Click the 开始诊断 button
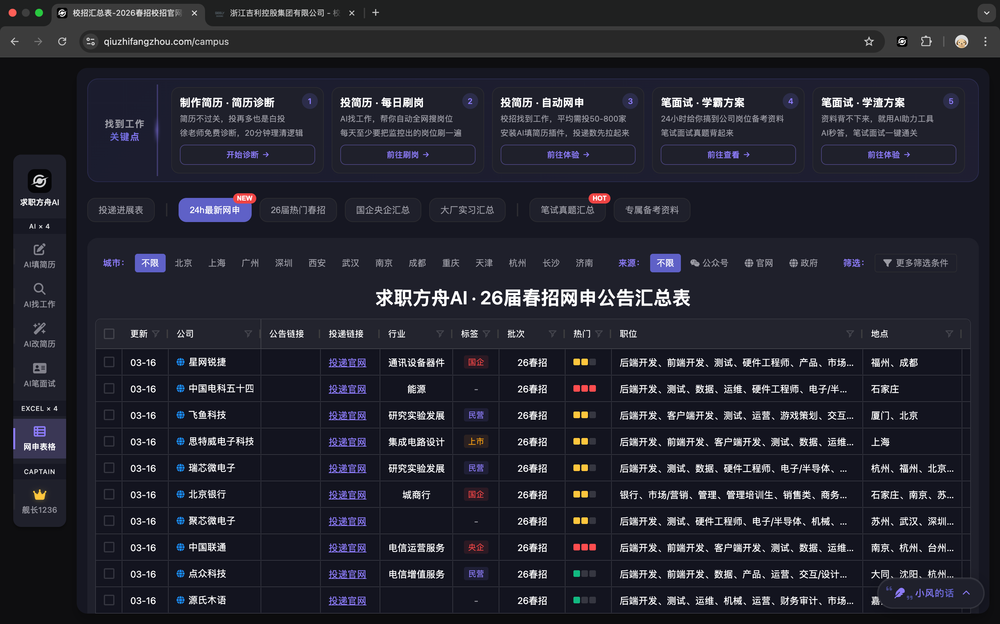Screen dimensions: 1000x624 pyautogui.click(x=247, y=155)
